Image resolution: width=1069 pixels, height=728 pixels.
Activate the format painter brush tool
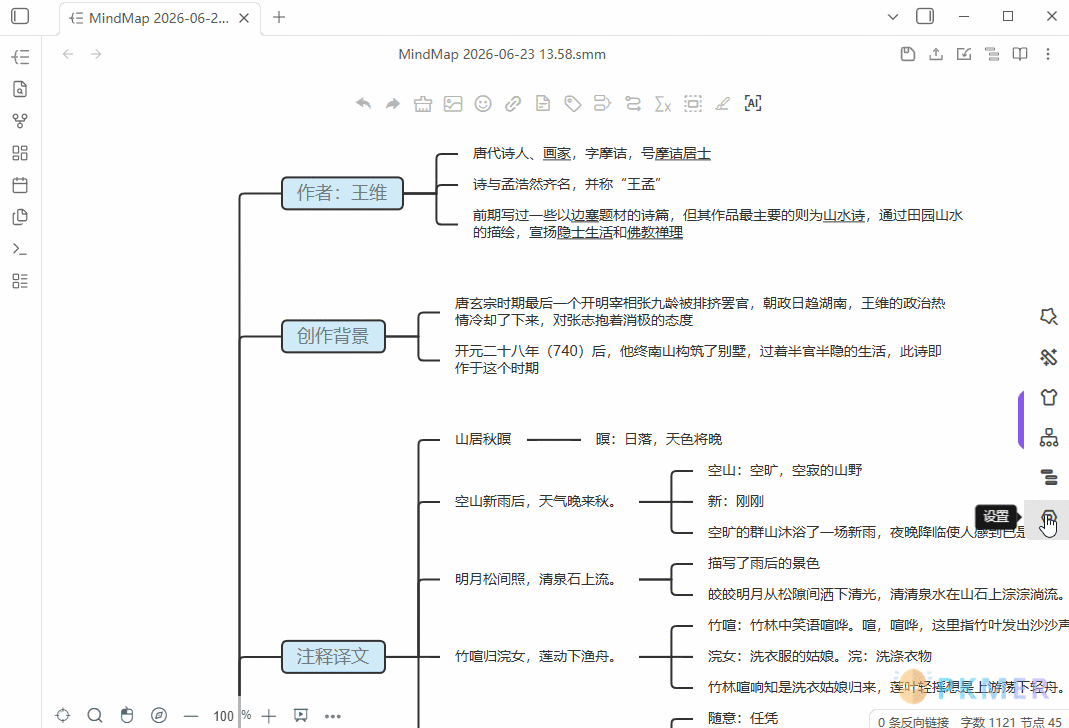[423, 104]
